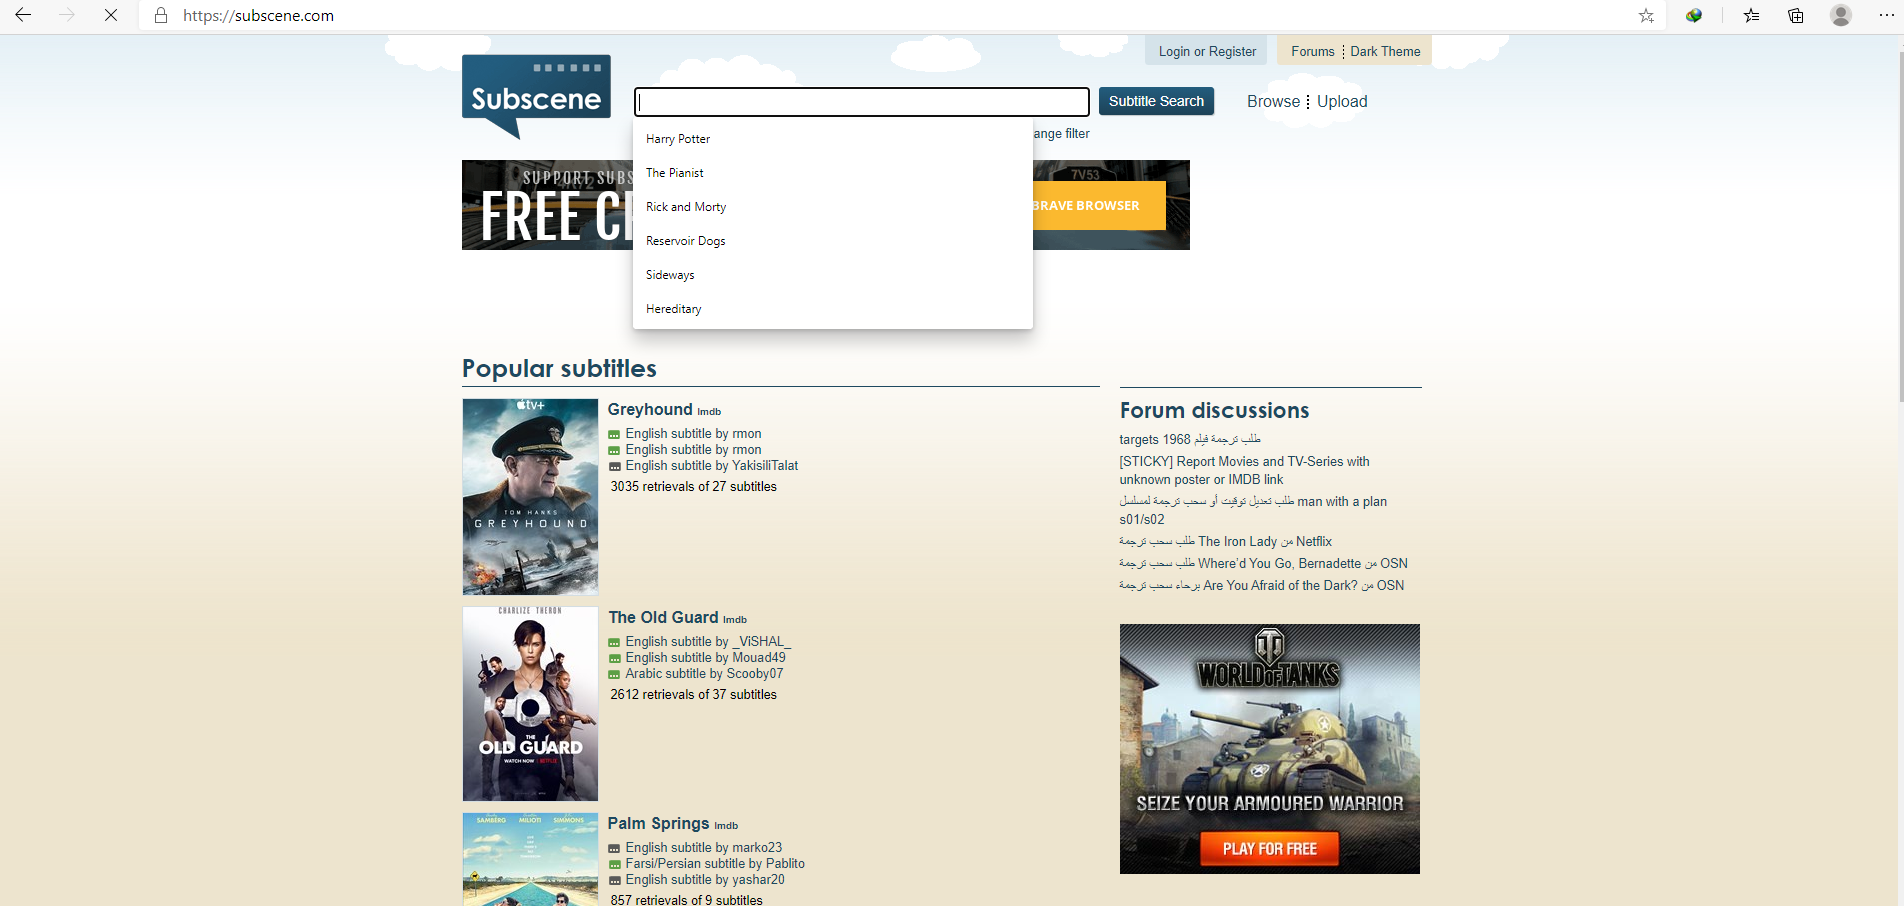The width and height of the screenshot is (1904, 906).
Task: Click the partly hidden change filter link
Action: coord(1061,134)
